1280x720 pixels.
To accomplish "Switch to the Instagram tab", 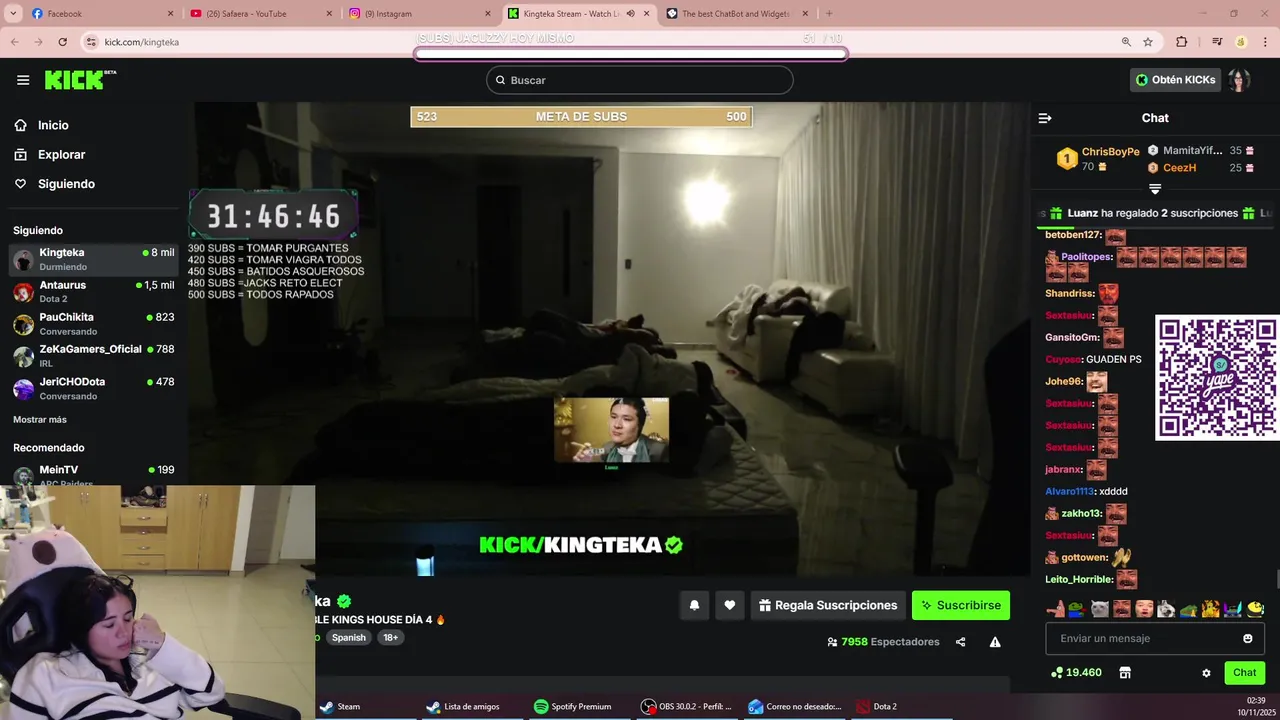I will pos(420,13).
